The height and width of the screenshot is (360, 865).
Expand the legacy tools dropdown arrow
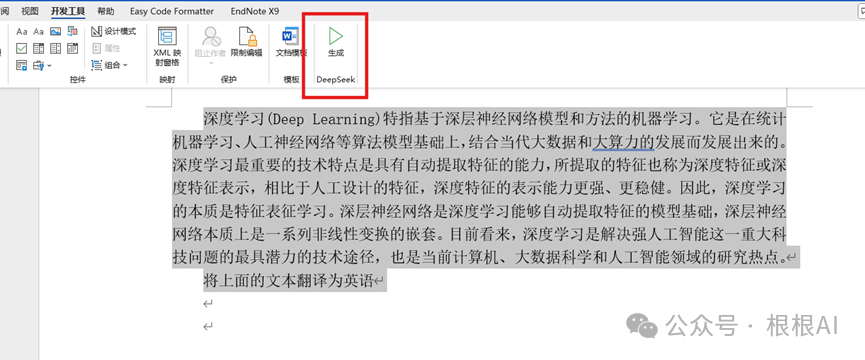click(x=49, y=66)
